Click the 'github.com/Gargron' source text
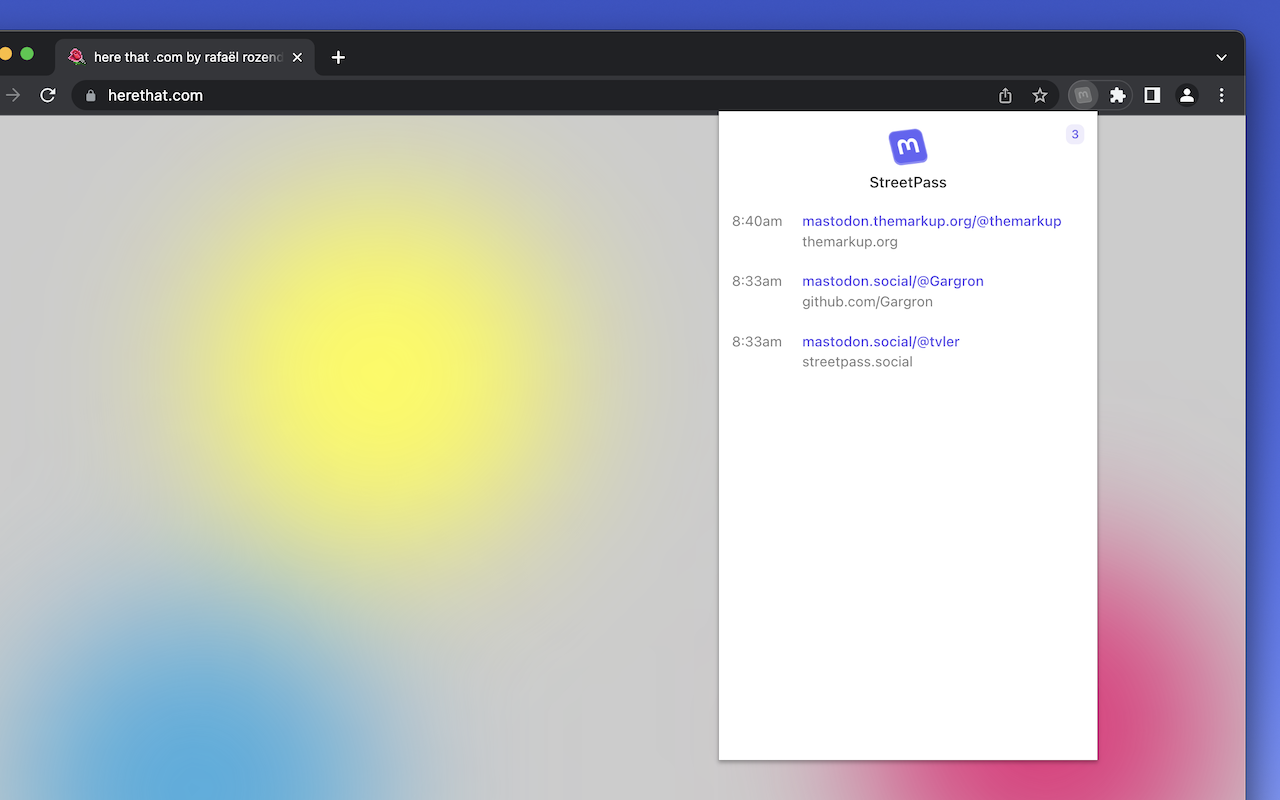Image resolution: width=1280 pixels, height=800 pixels. [867, 301]
